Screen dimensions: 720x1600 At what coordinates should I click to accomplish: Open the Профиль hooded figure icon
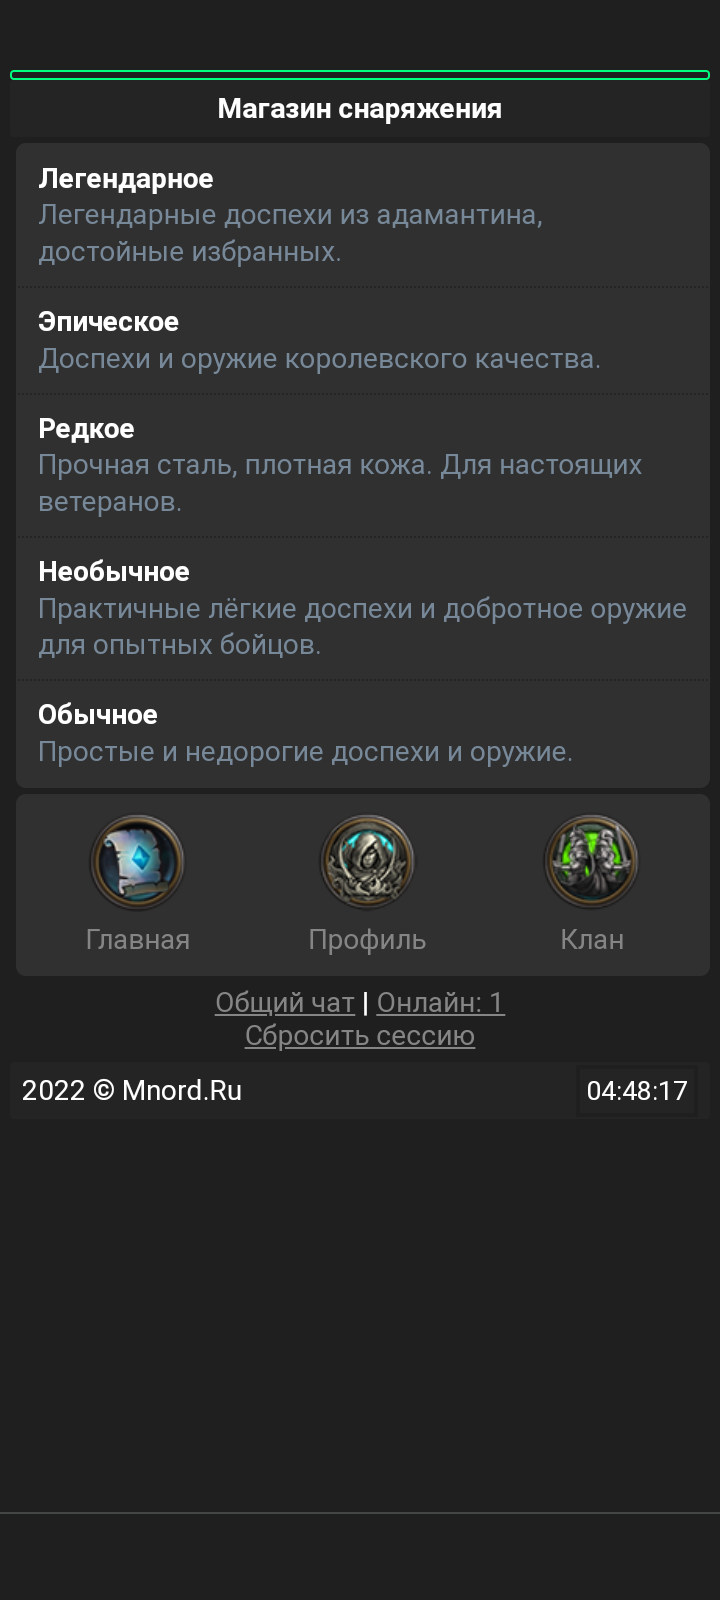pos(367,862)
